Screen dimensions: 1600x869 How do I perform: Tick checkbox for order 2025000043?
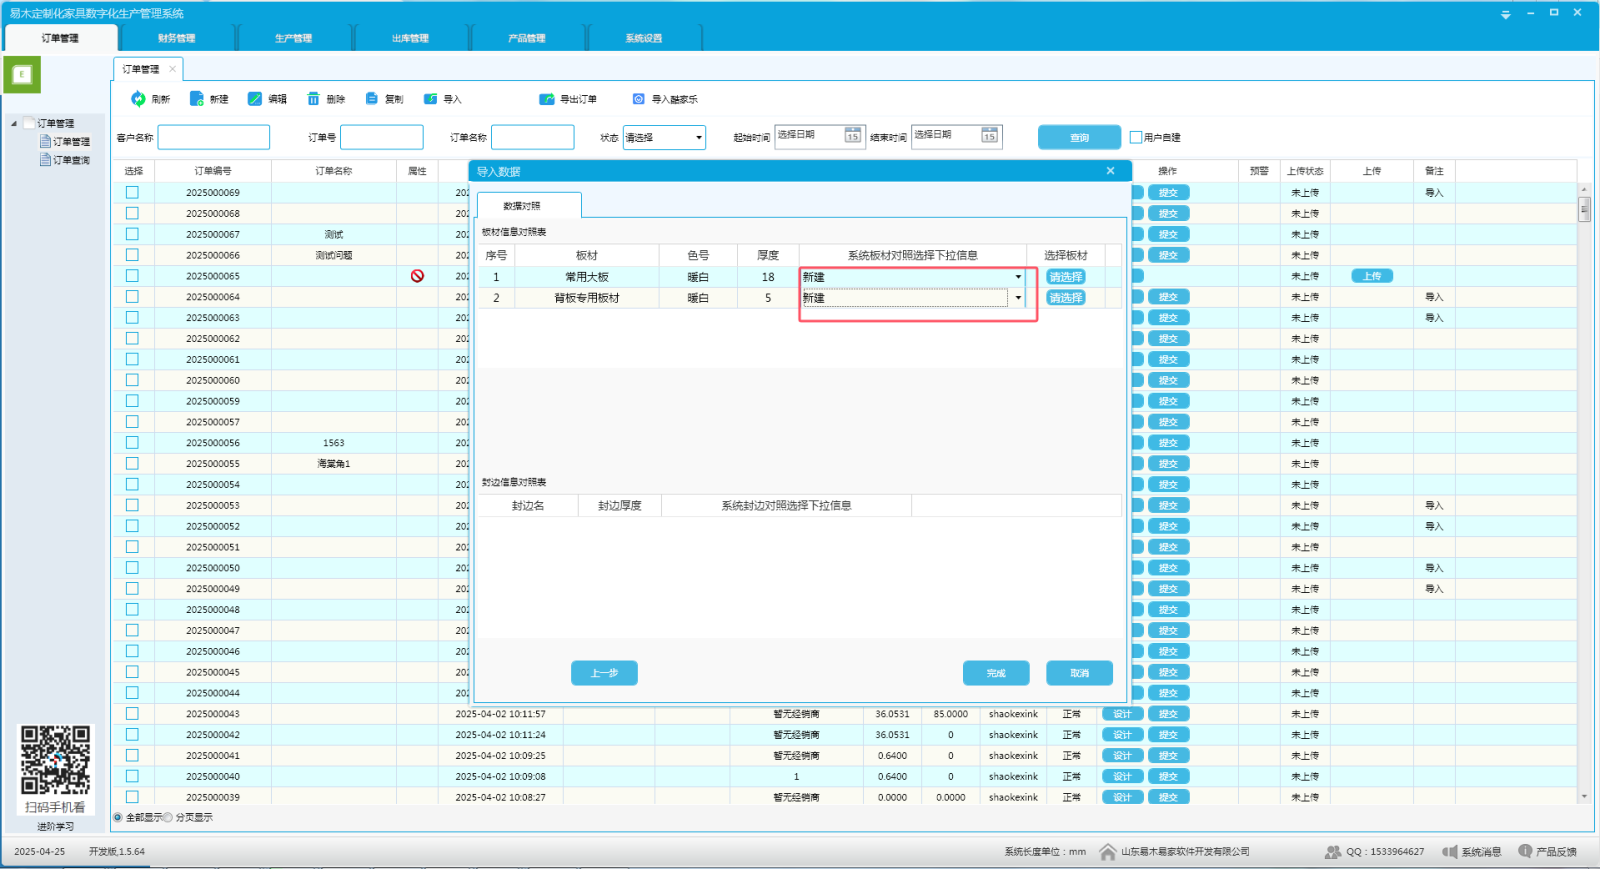132,714
